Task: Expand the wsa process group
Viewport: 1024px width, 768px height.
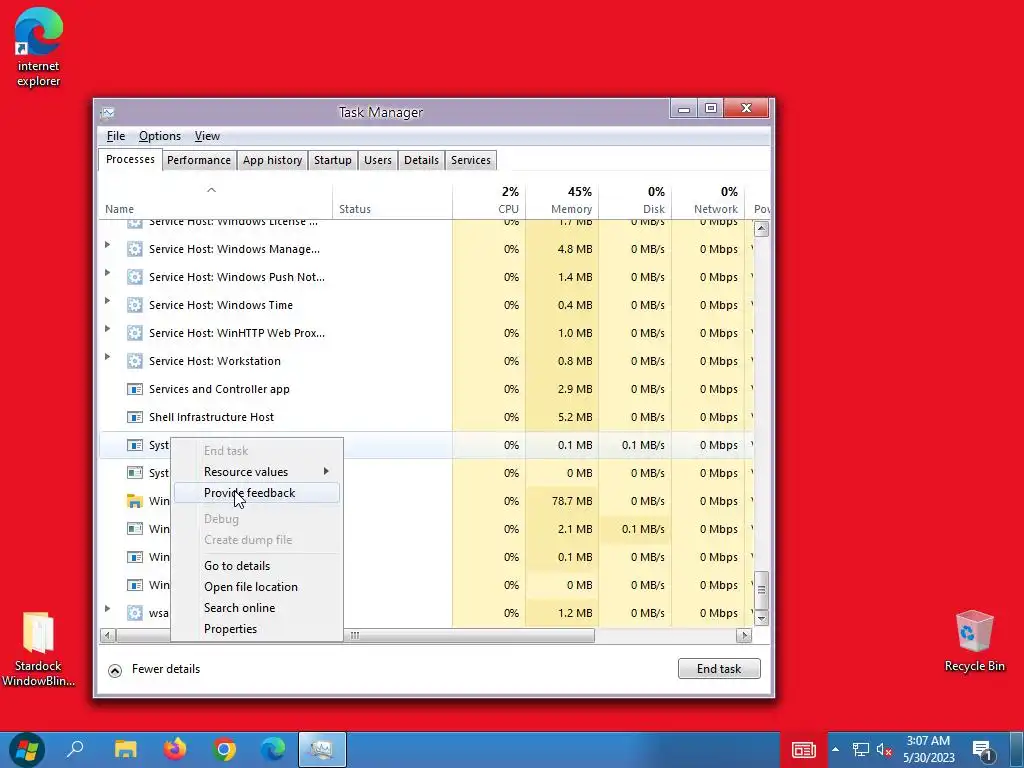Action: (108, 609)
